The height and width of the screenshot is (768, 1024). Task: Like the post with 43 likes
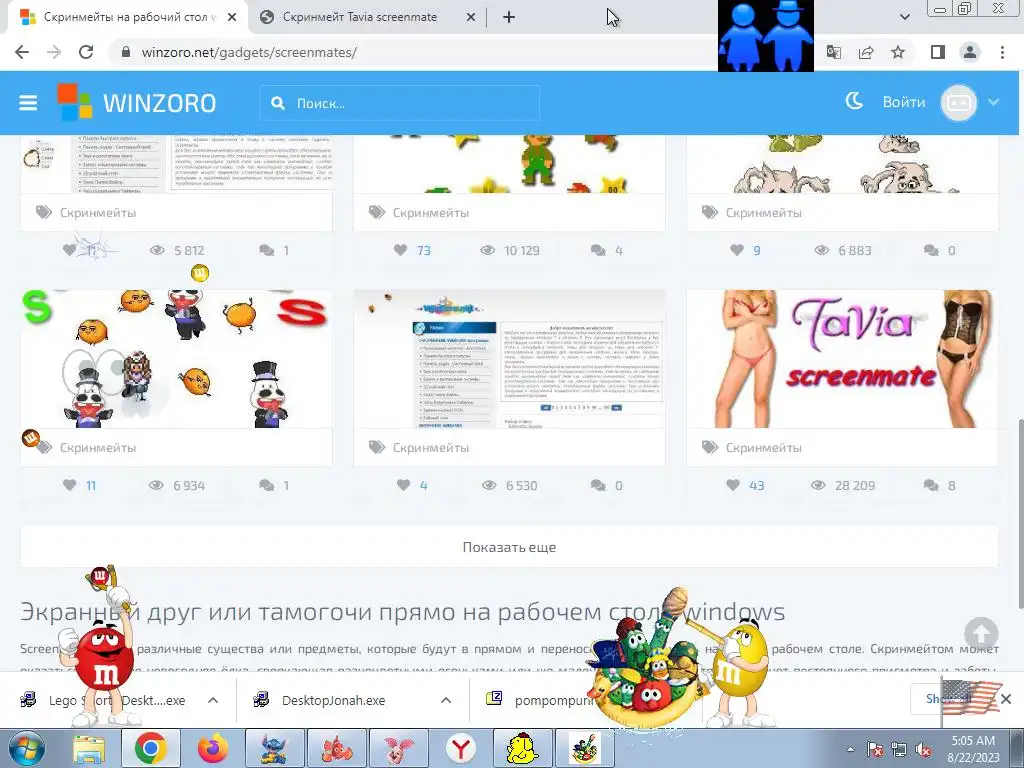point(733,485)
